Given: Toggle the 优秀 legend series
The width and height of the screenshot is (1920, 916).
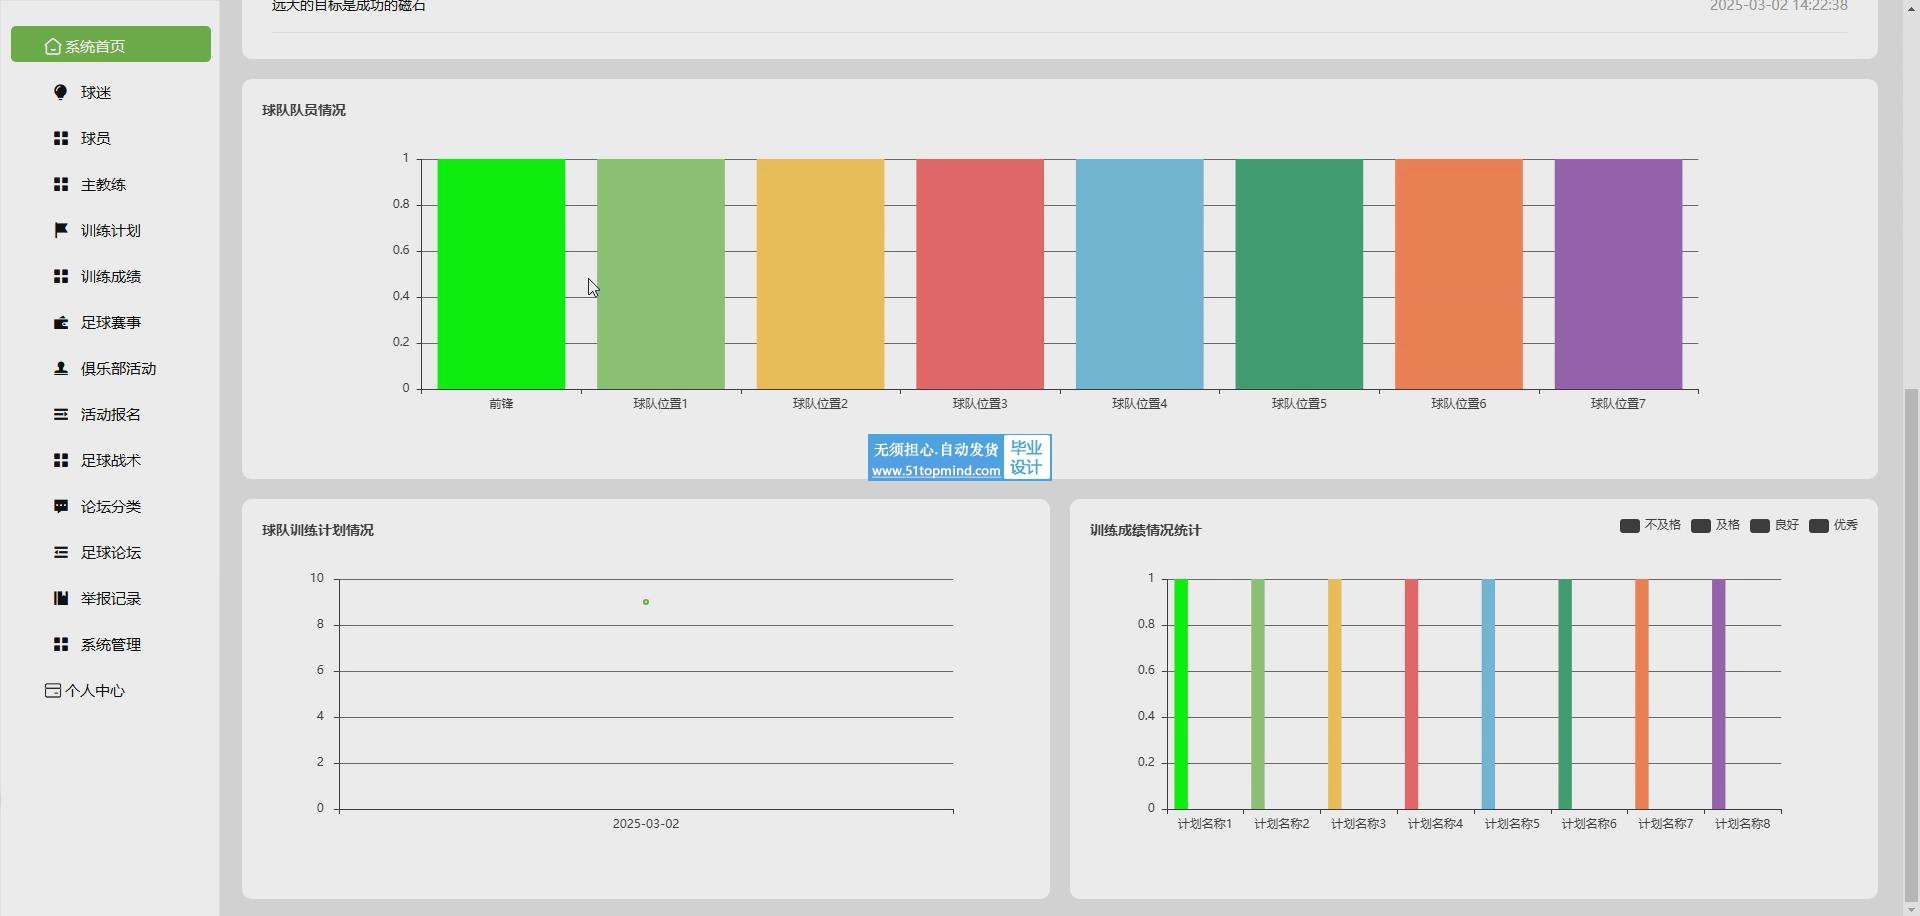Looking at the screenshot, I should 1834,525.
